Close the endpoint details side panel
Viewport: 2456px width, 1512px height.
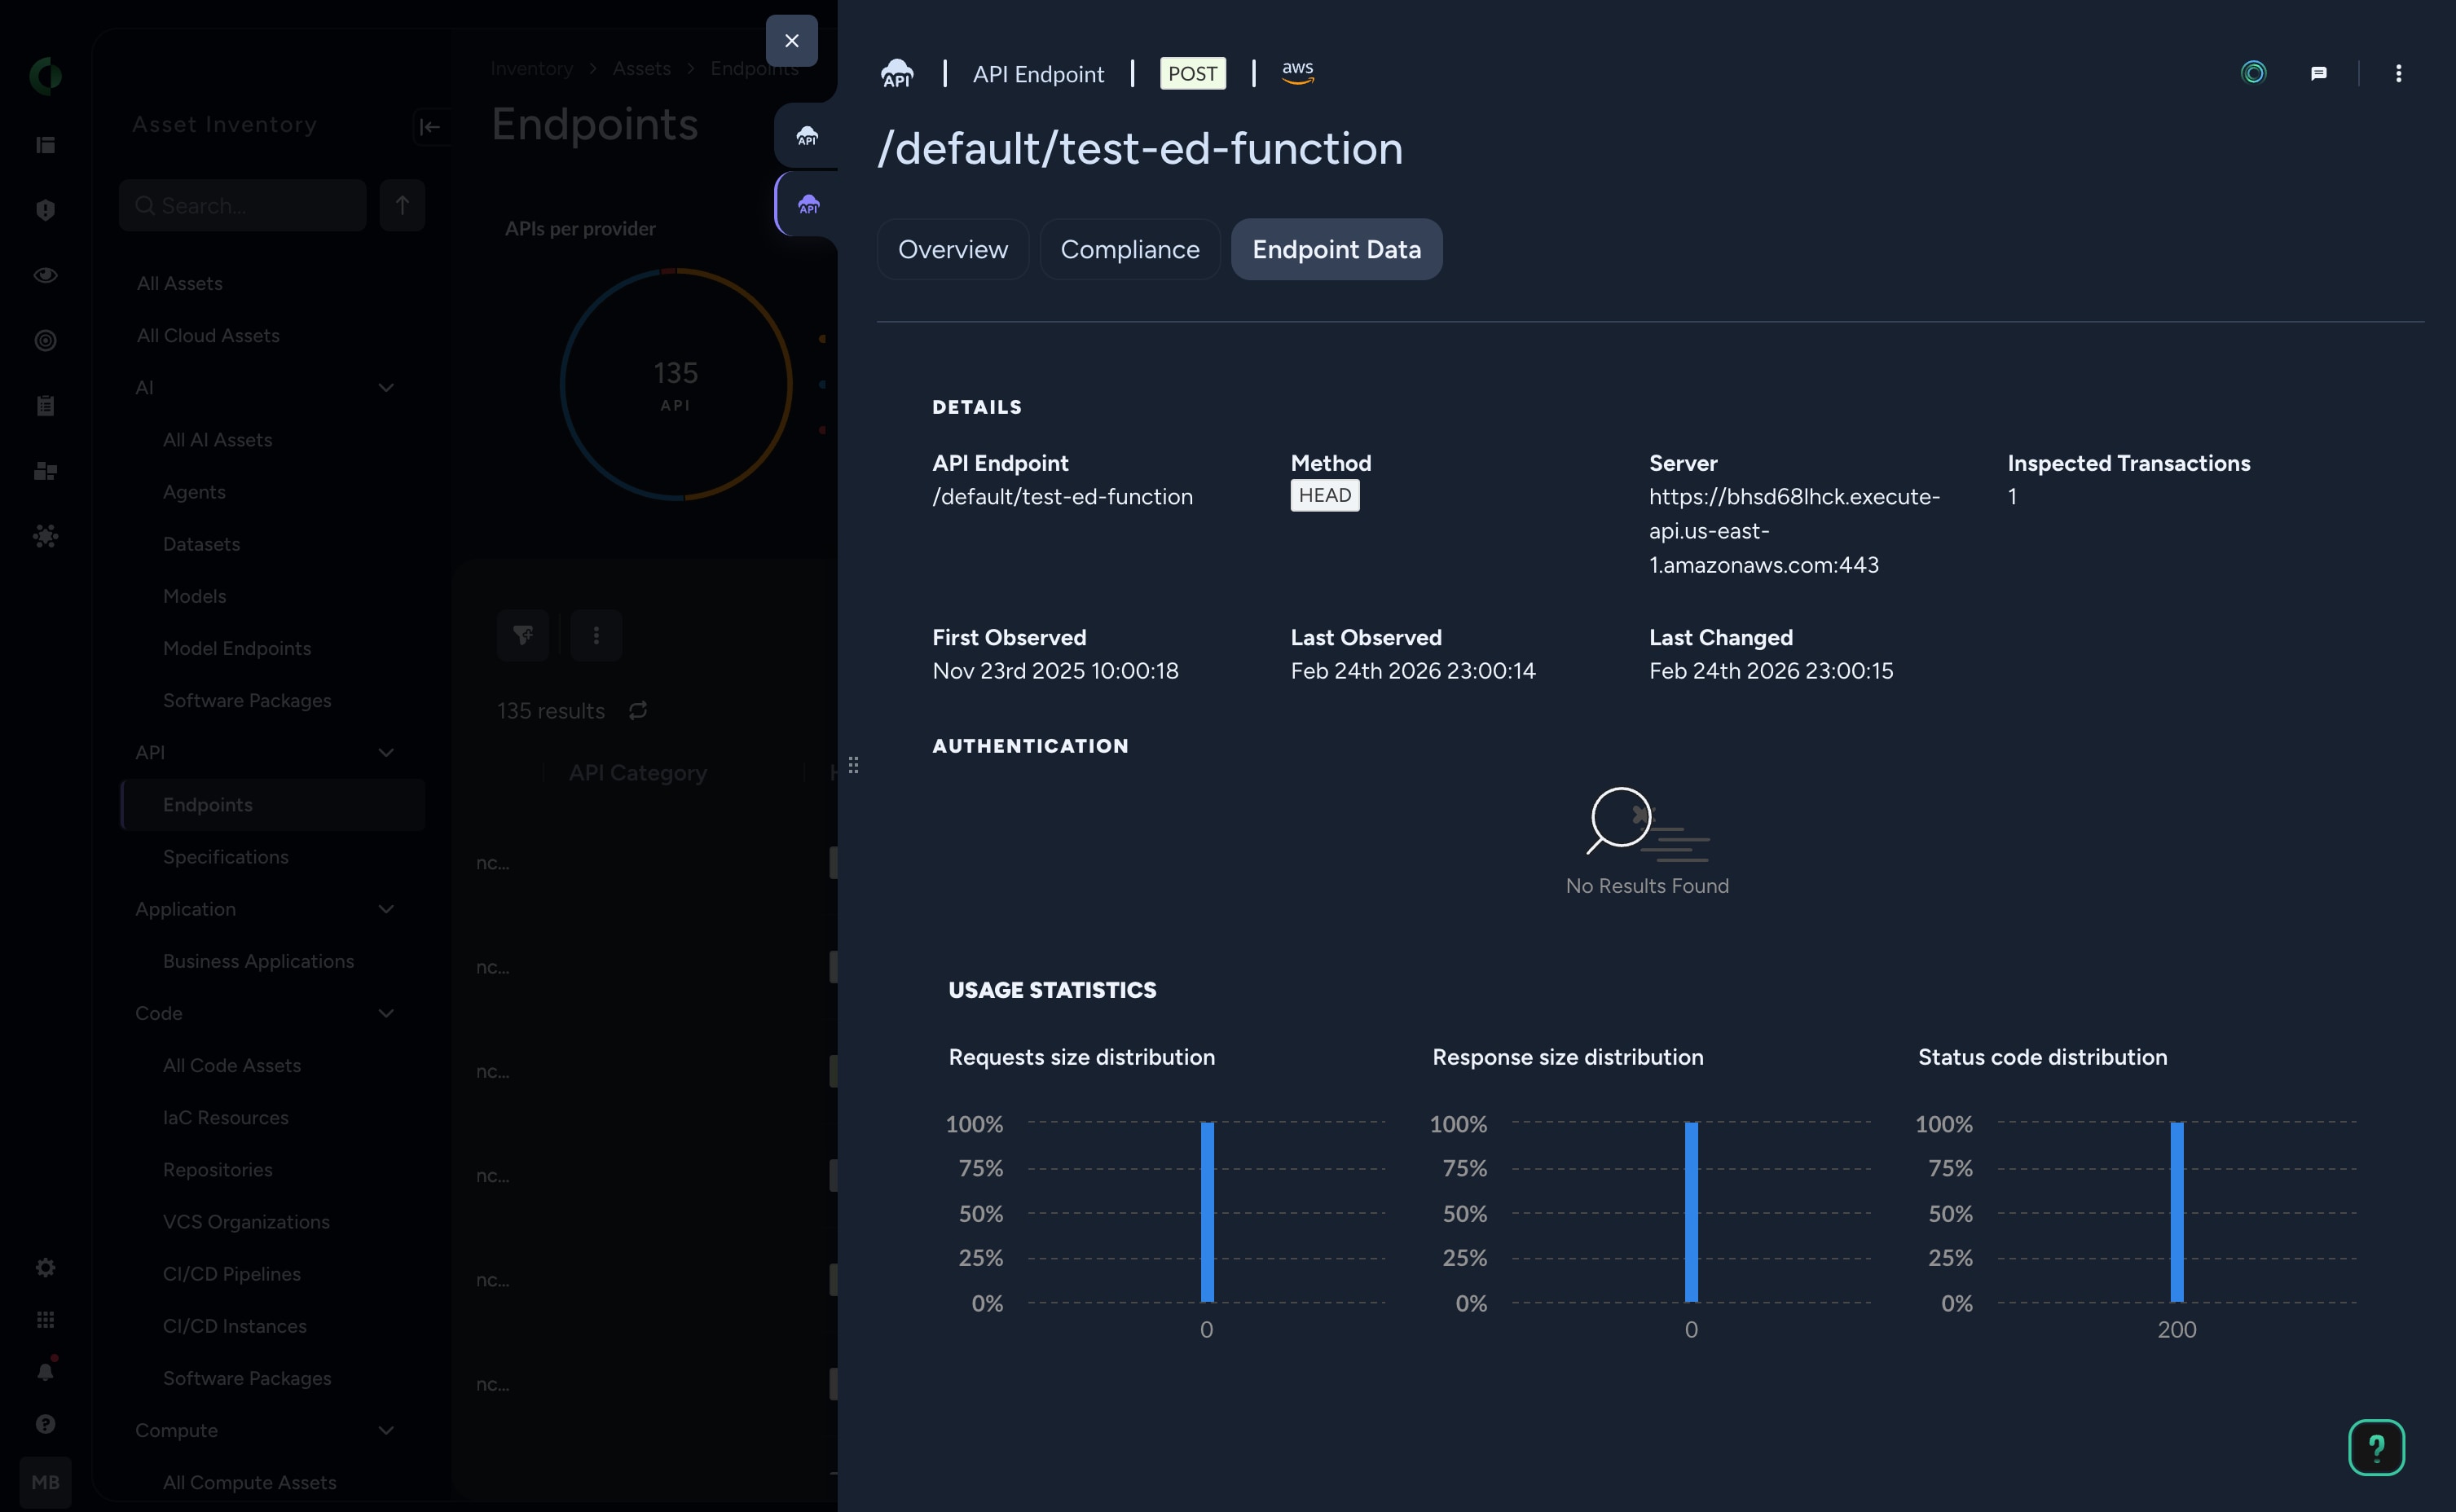791,41
